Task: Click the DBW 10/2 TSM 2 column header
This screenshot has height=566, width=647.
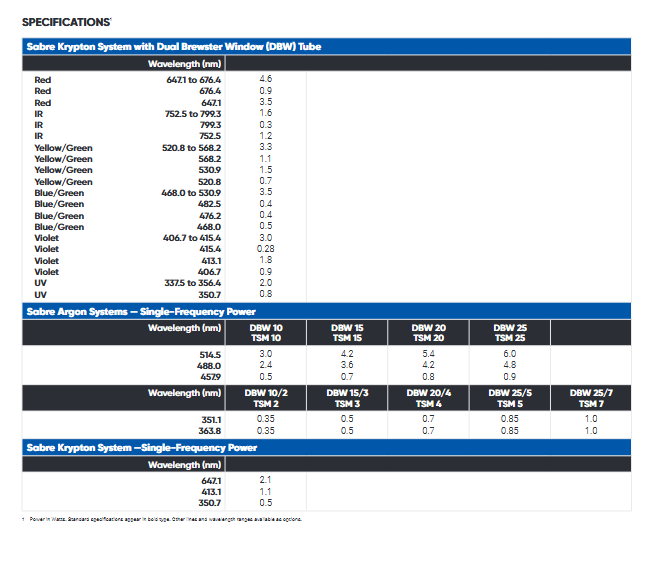Action: tap(266, 398)
